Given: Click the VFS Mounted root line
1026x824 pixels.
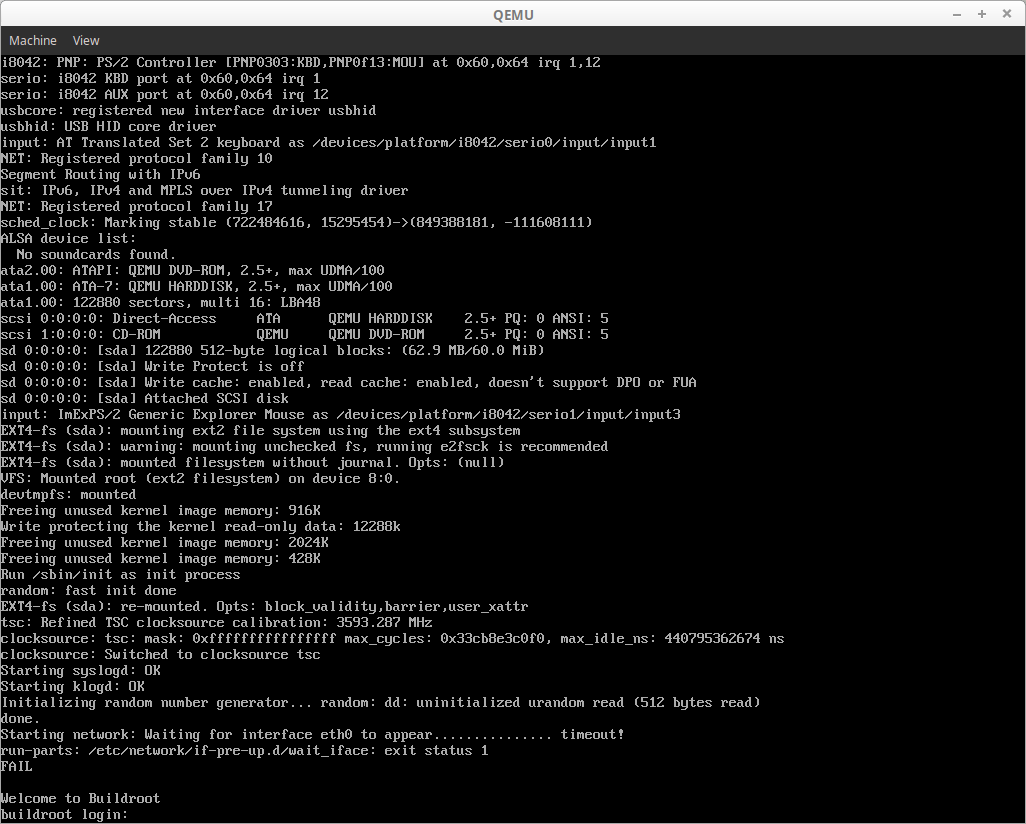Looking at the screenshot, I should (x=200, y=478).
